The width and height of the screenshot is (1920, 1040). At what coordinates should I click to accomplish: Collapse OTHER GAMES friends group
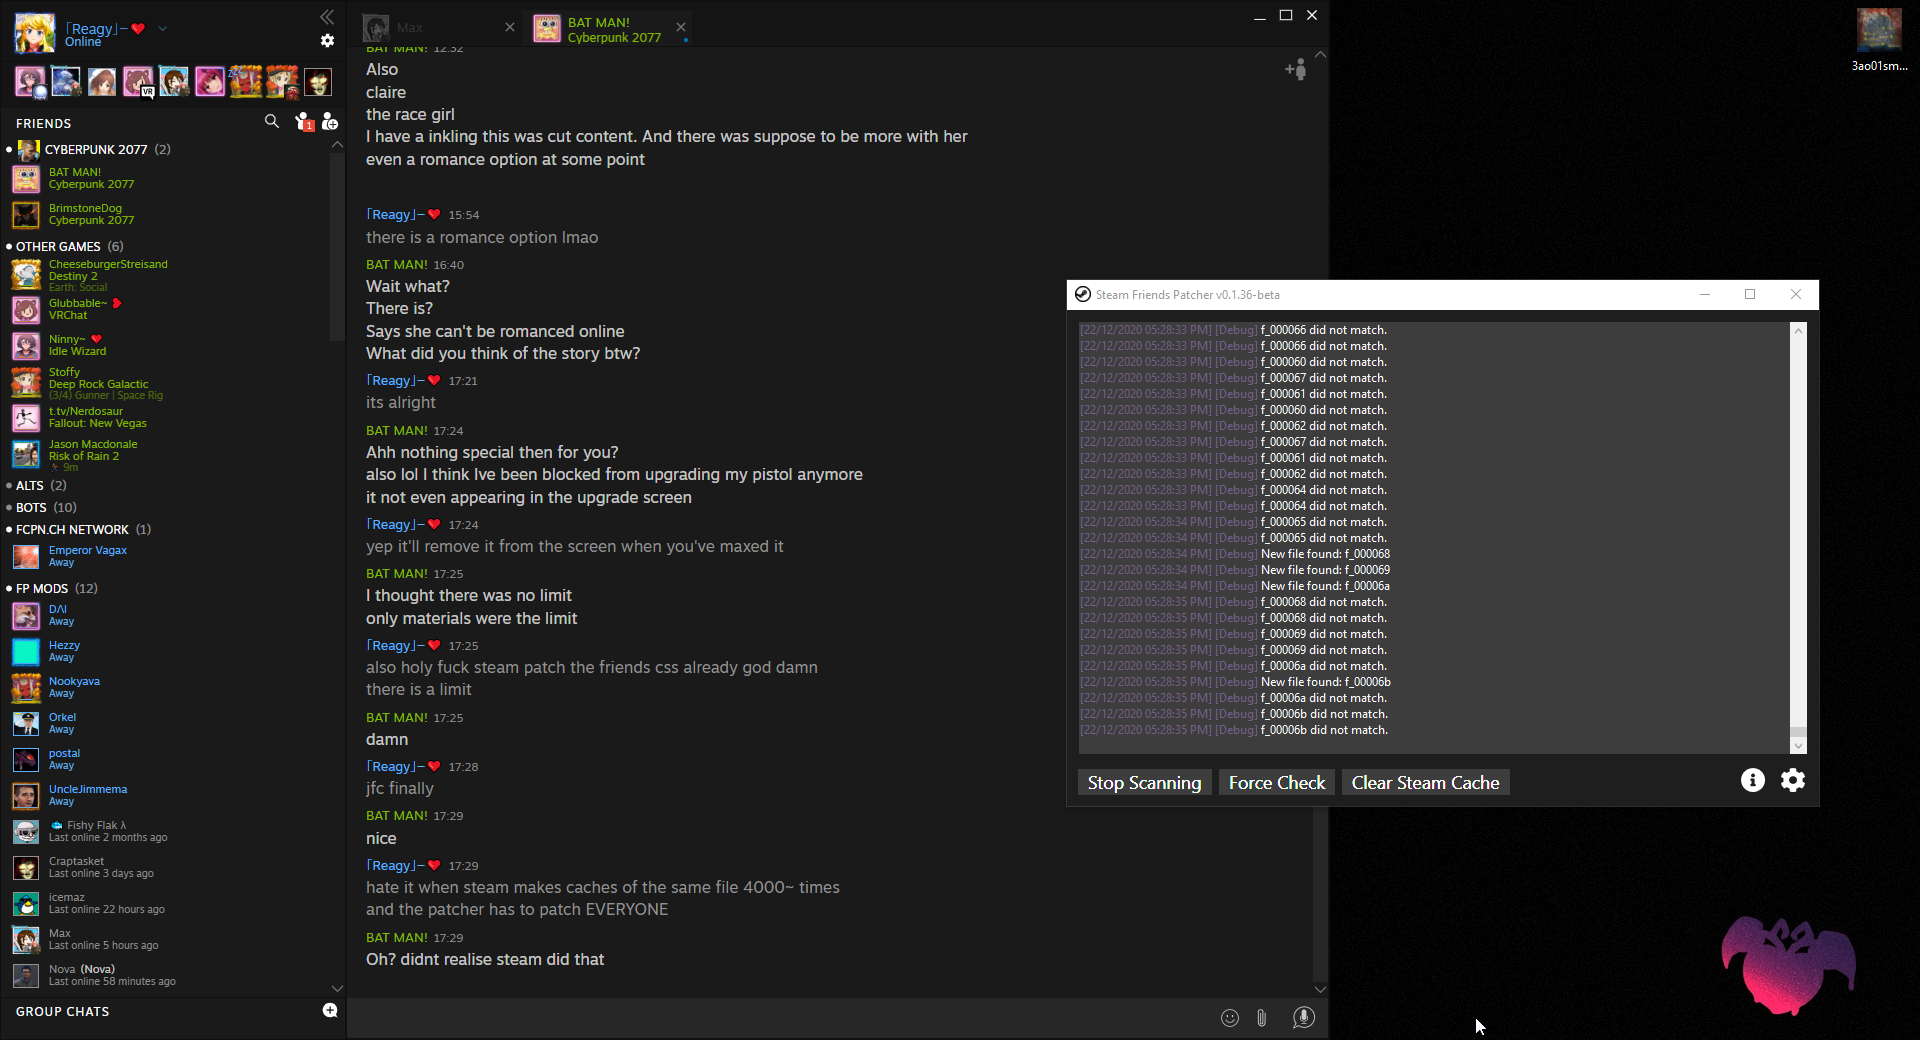[x=66, y=246]
